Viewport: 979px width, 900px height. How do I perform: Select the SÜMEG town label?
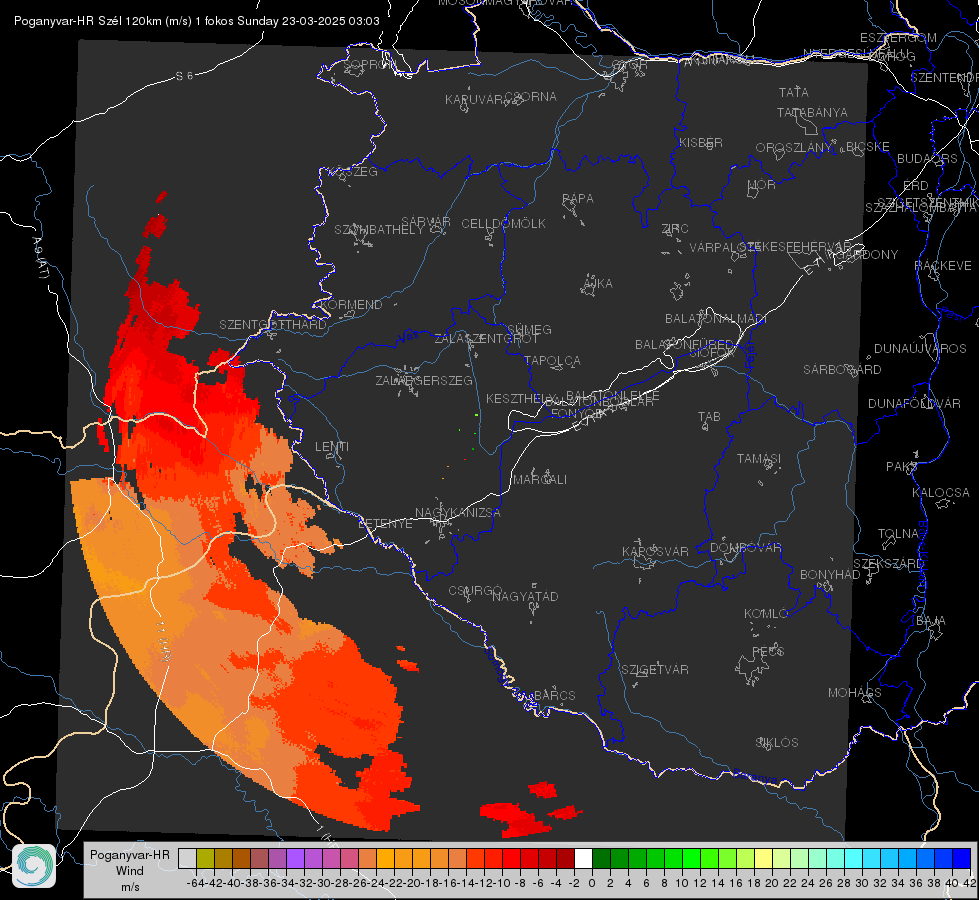coord(529,330)
